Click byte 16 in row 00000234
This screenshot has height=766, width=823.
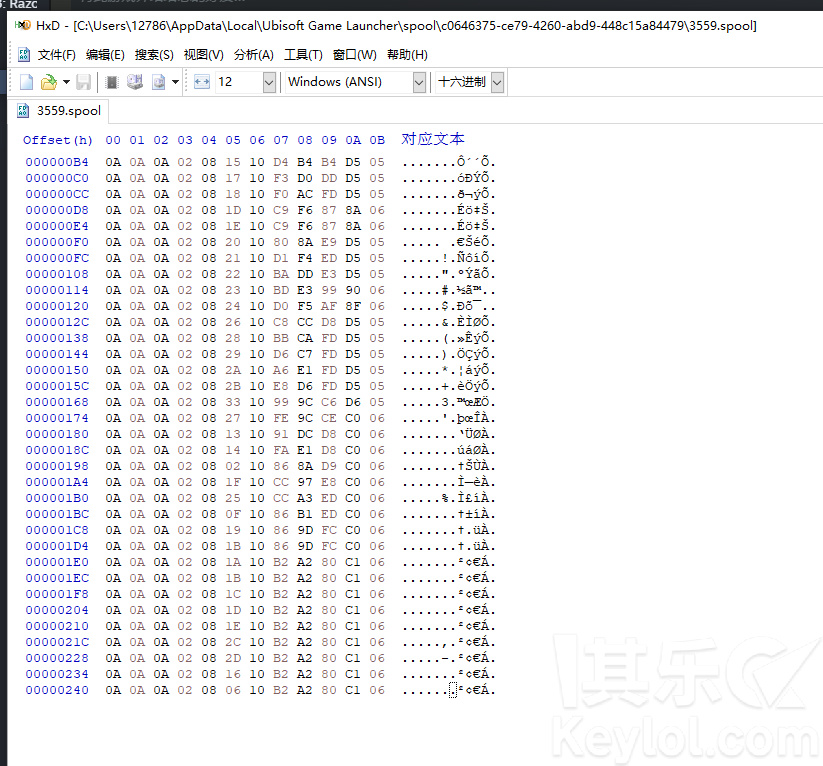[x=233, y=674]
